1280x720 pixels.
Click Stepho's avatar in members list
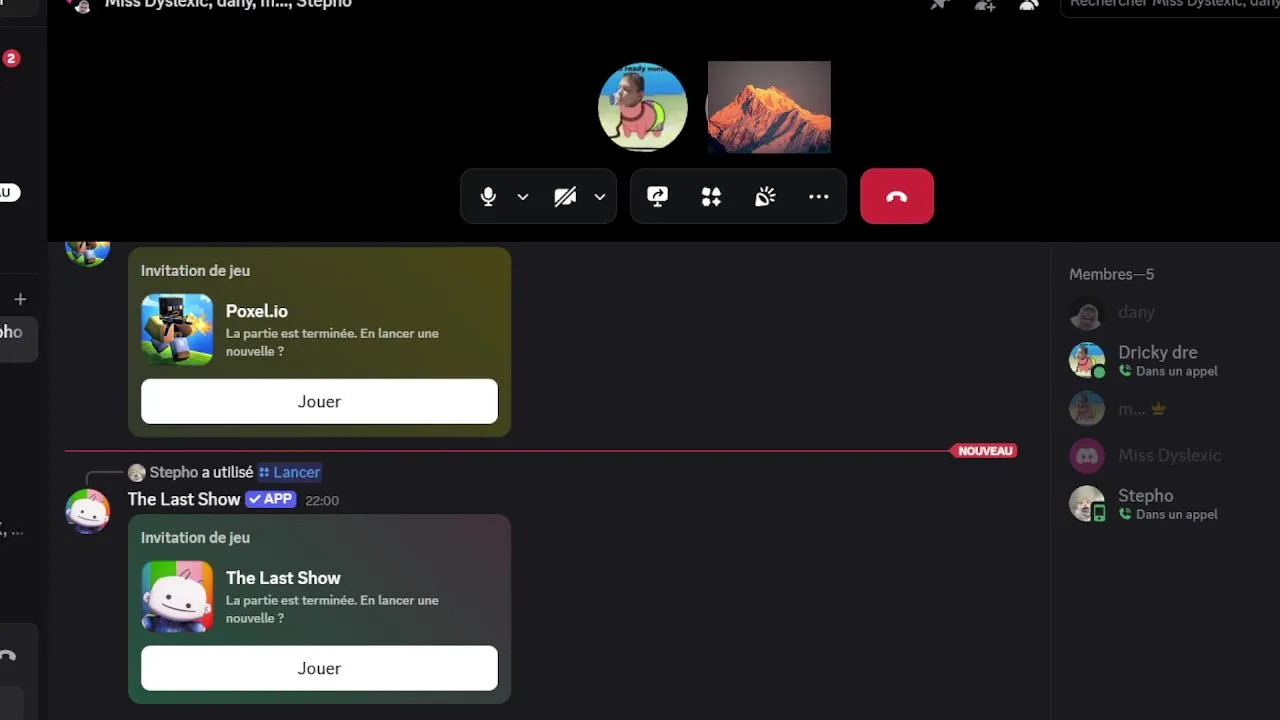coord(1087,503)
